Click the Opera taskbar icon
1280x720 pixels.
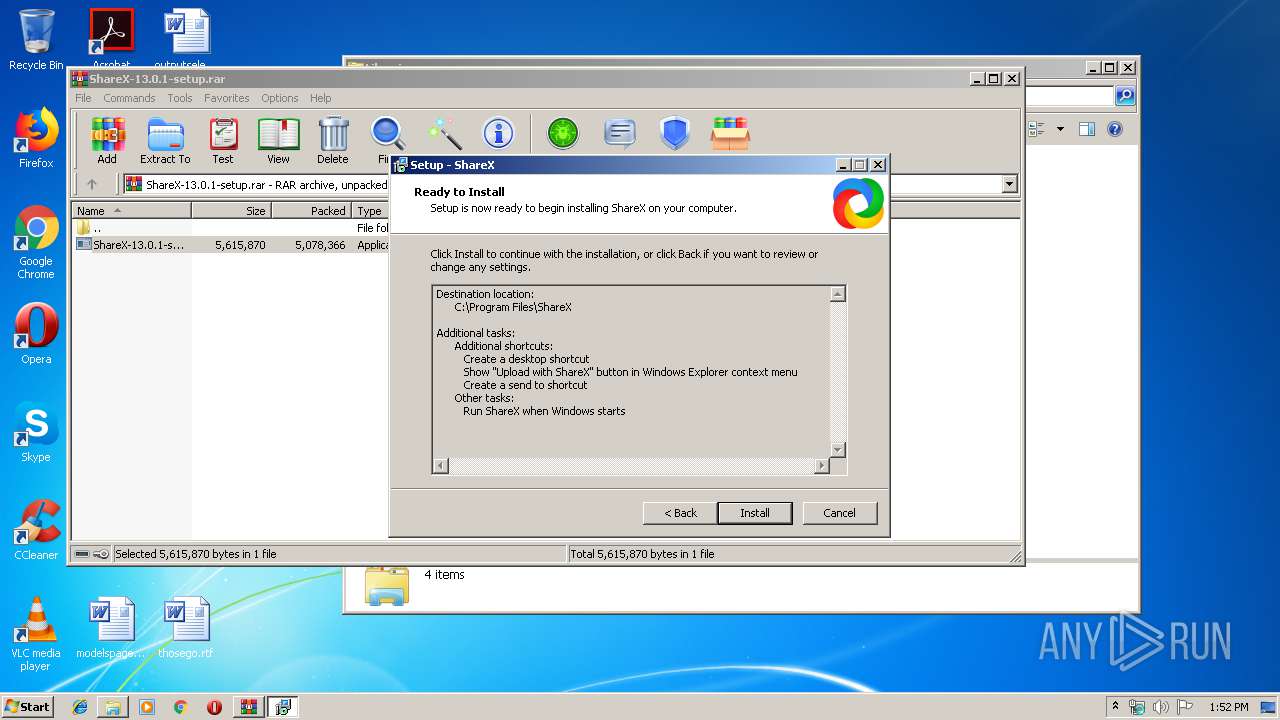(x=214, y=707)
